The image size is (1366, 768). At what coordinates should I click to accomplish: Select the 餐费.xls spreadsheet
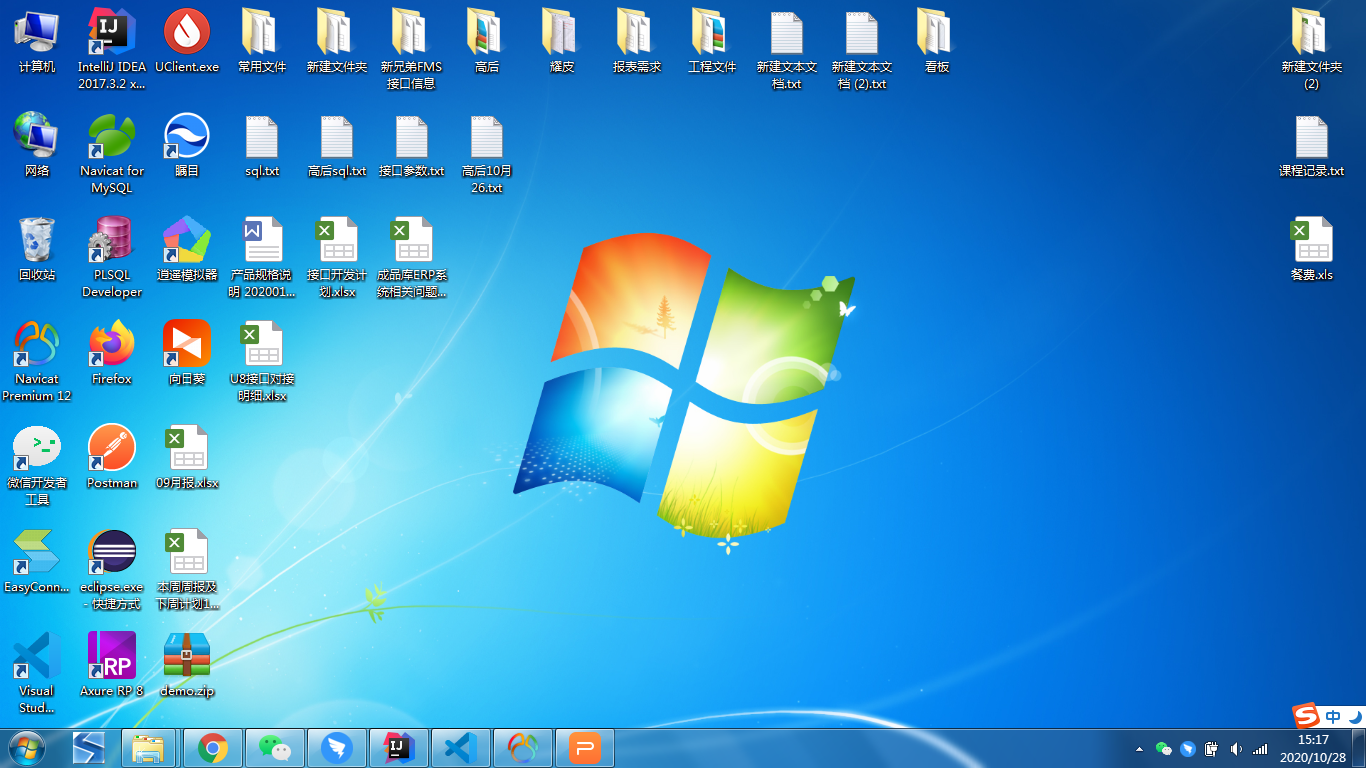(1311, 250)
